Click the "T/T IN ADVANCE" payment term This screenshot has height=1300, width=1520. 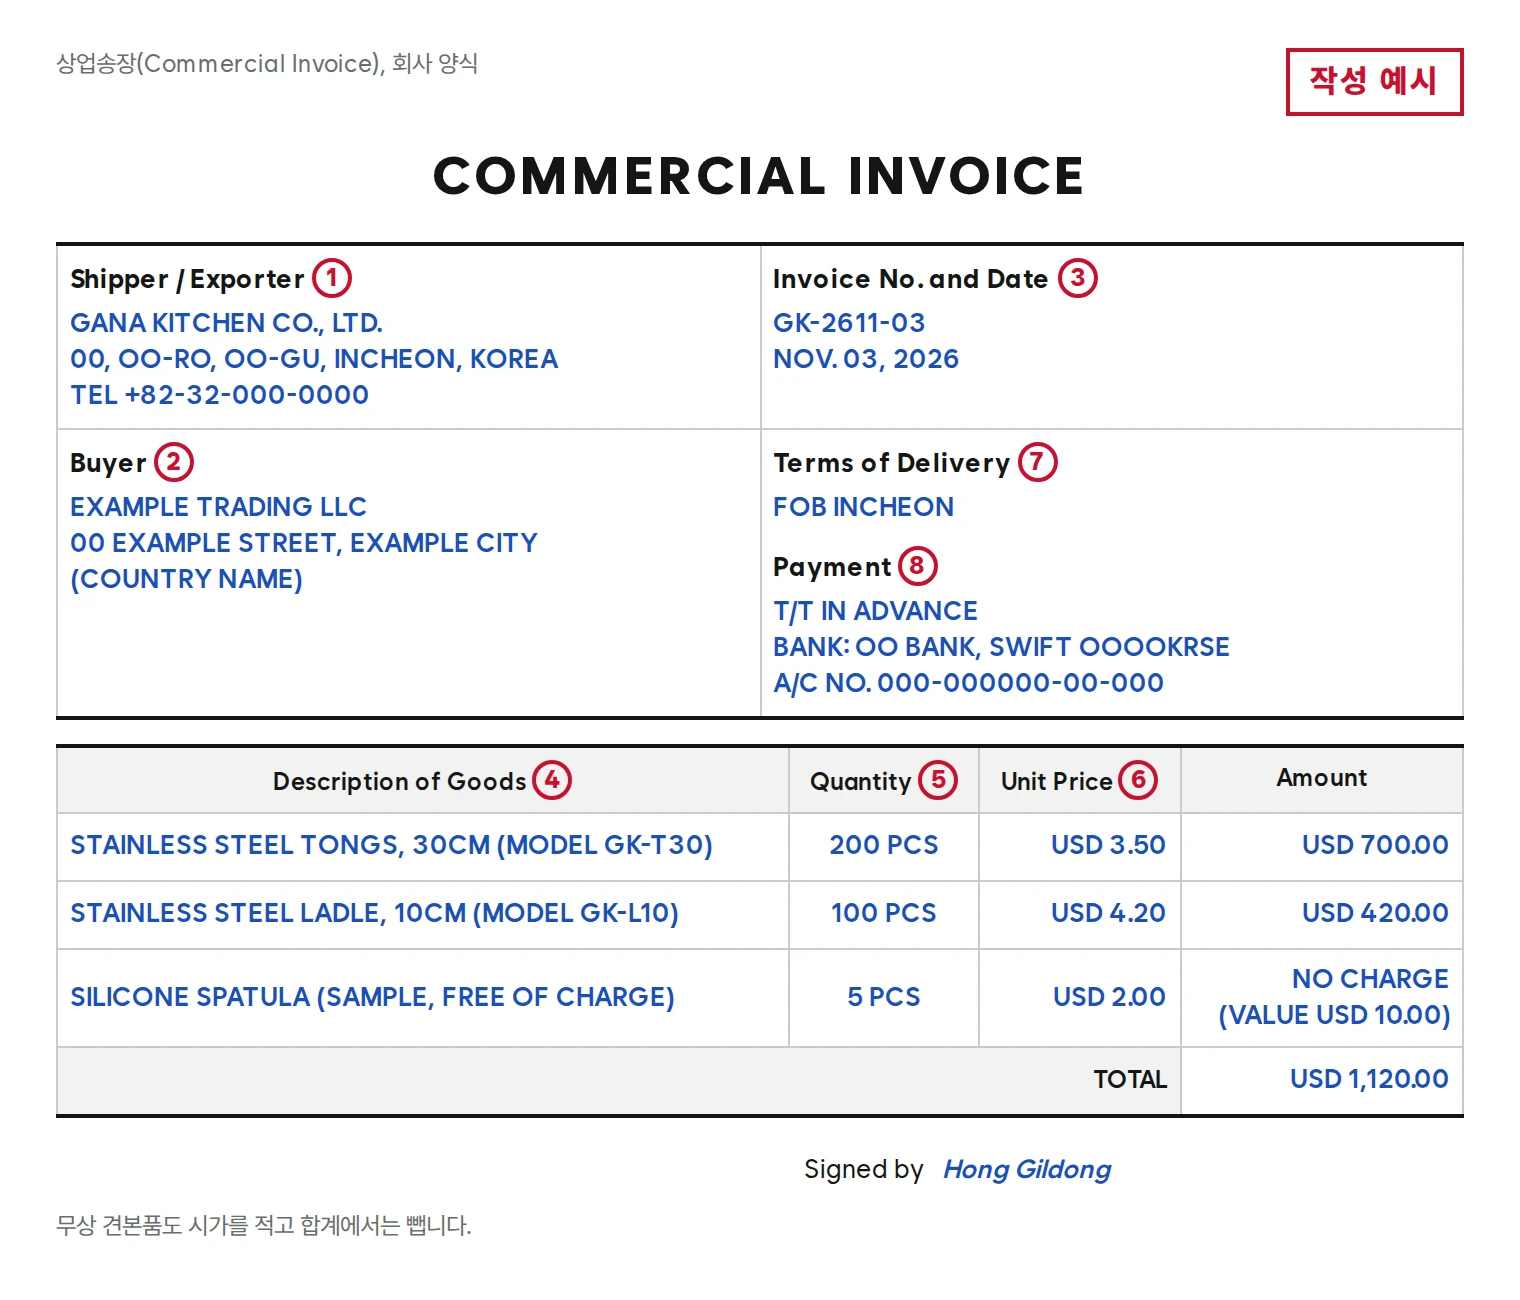875,611
